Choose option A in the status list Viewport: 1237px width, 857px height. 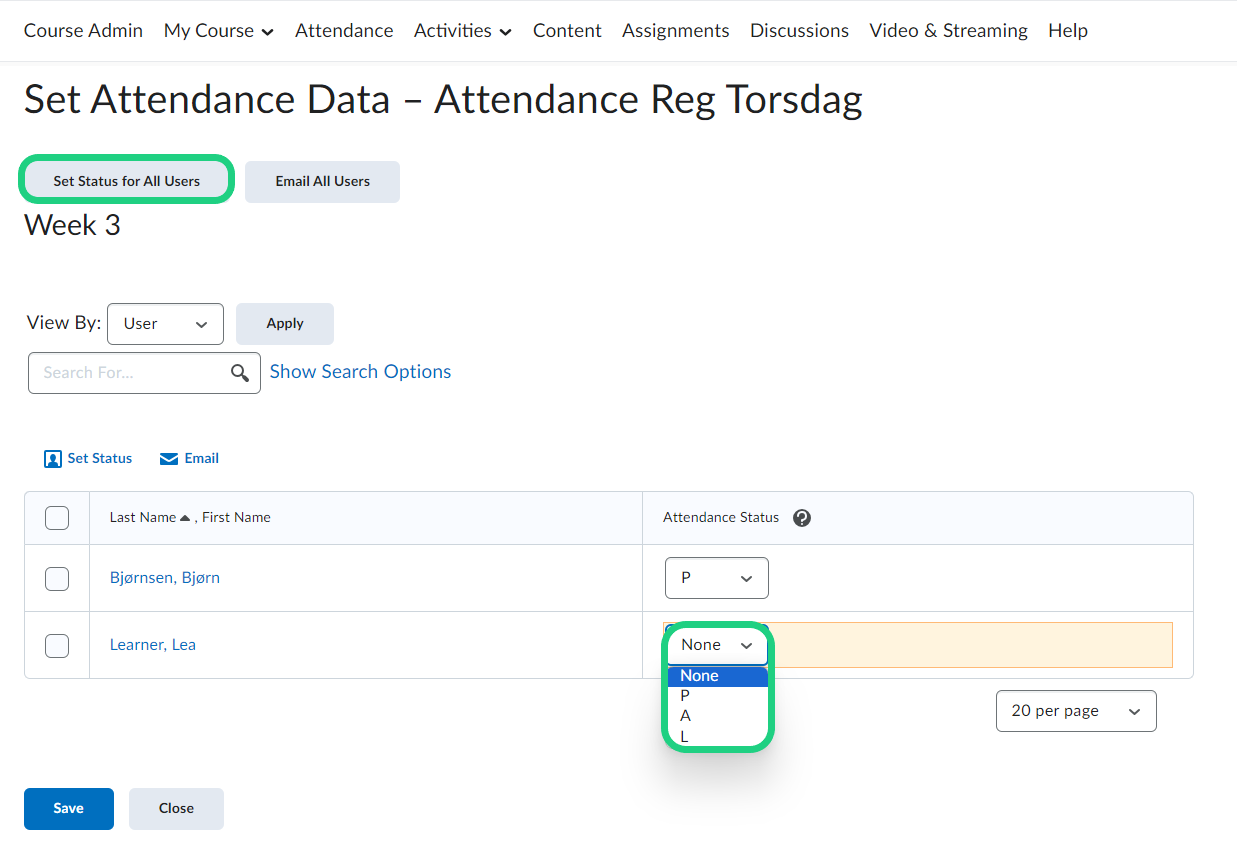(x=686, y=716)
